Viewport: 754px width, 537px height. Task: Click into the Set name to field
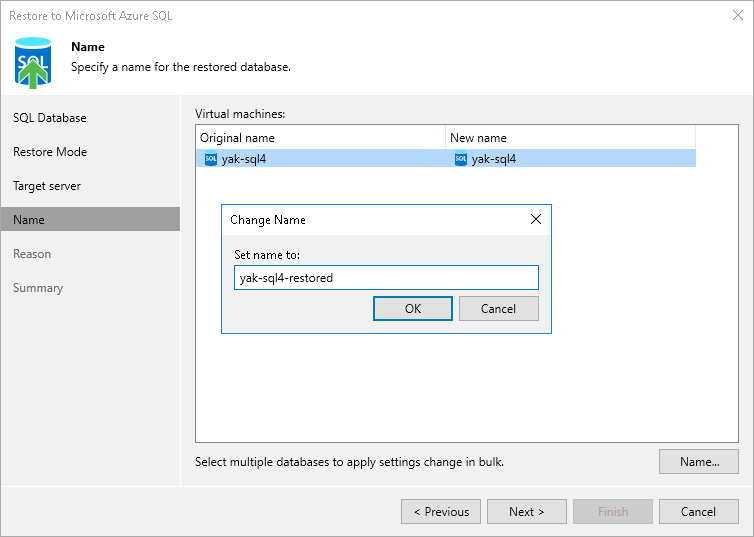click(x=386, y=277)
